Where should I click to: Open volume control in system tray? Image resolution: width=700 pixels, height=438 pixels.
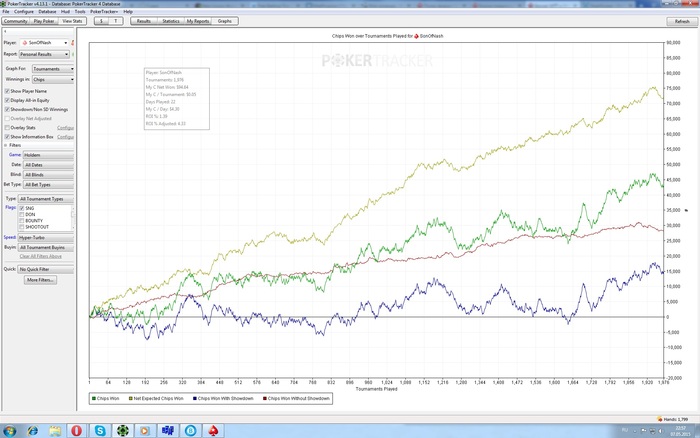click(x=660, y=431)
